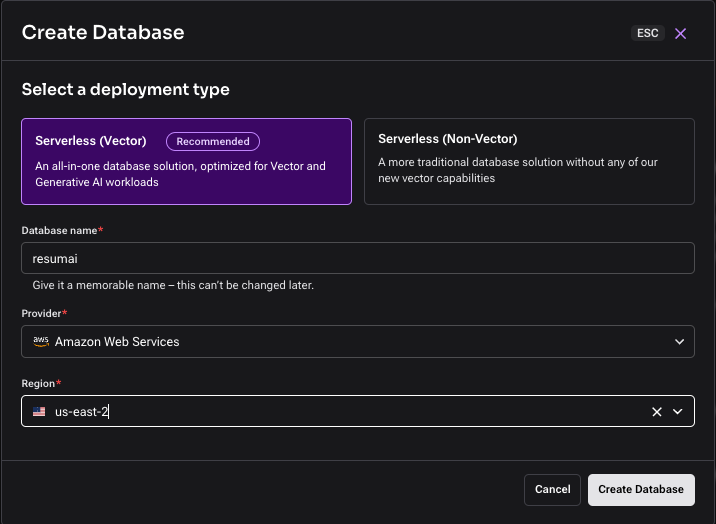The width and height of the screenshot is (716, 524).
Task: Choose Serverless (Non-Vector) deployment type
Action: (528, 162)
